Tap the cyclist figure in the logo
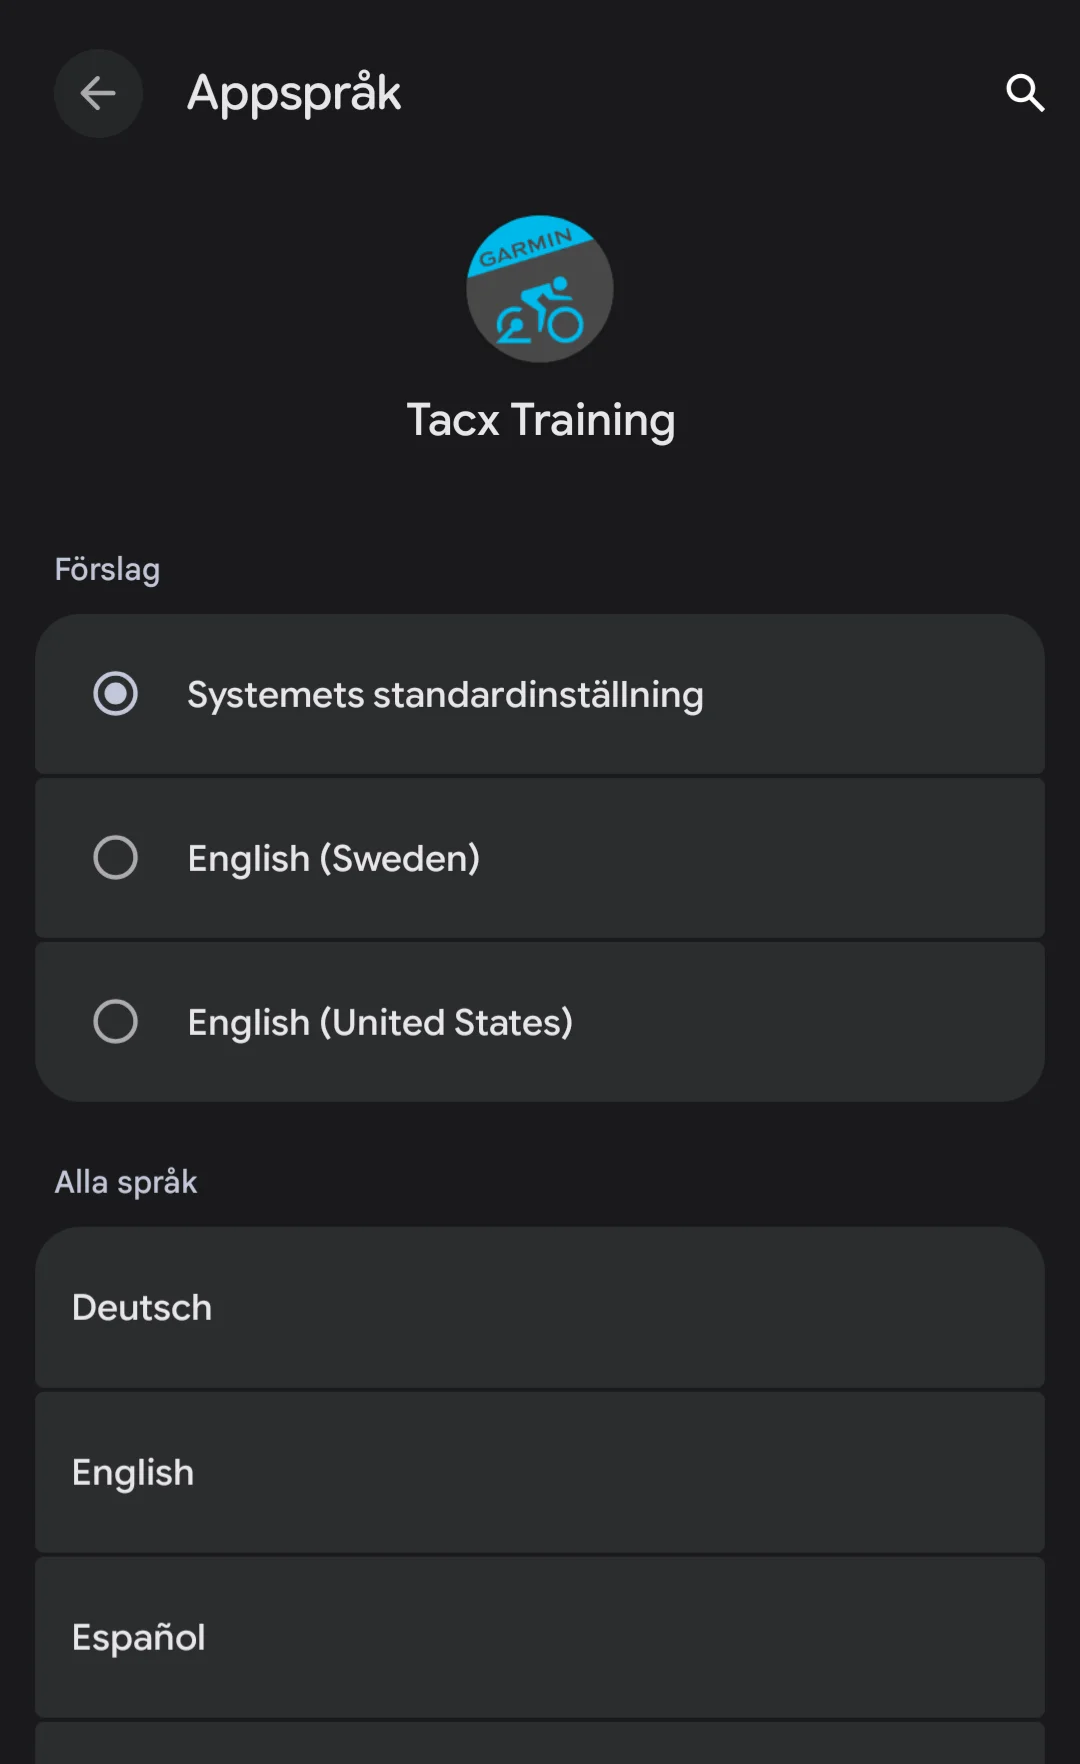The height and width of the screenshot is (1764, 1080). click(x=541, y=312)
